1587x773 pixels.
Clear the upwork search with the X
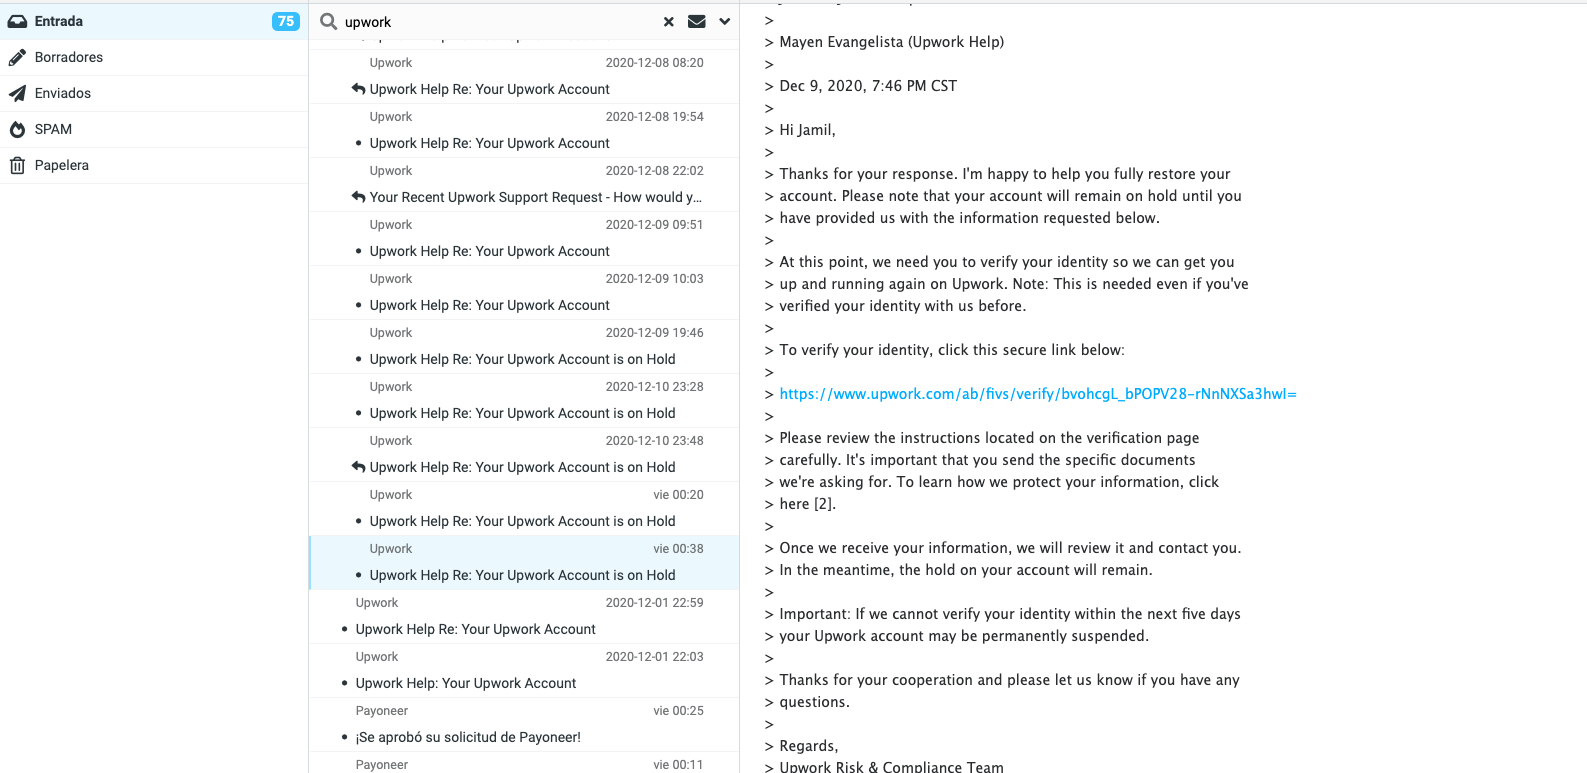click(669, 21)
